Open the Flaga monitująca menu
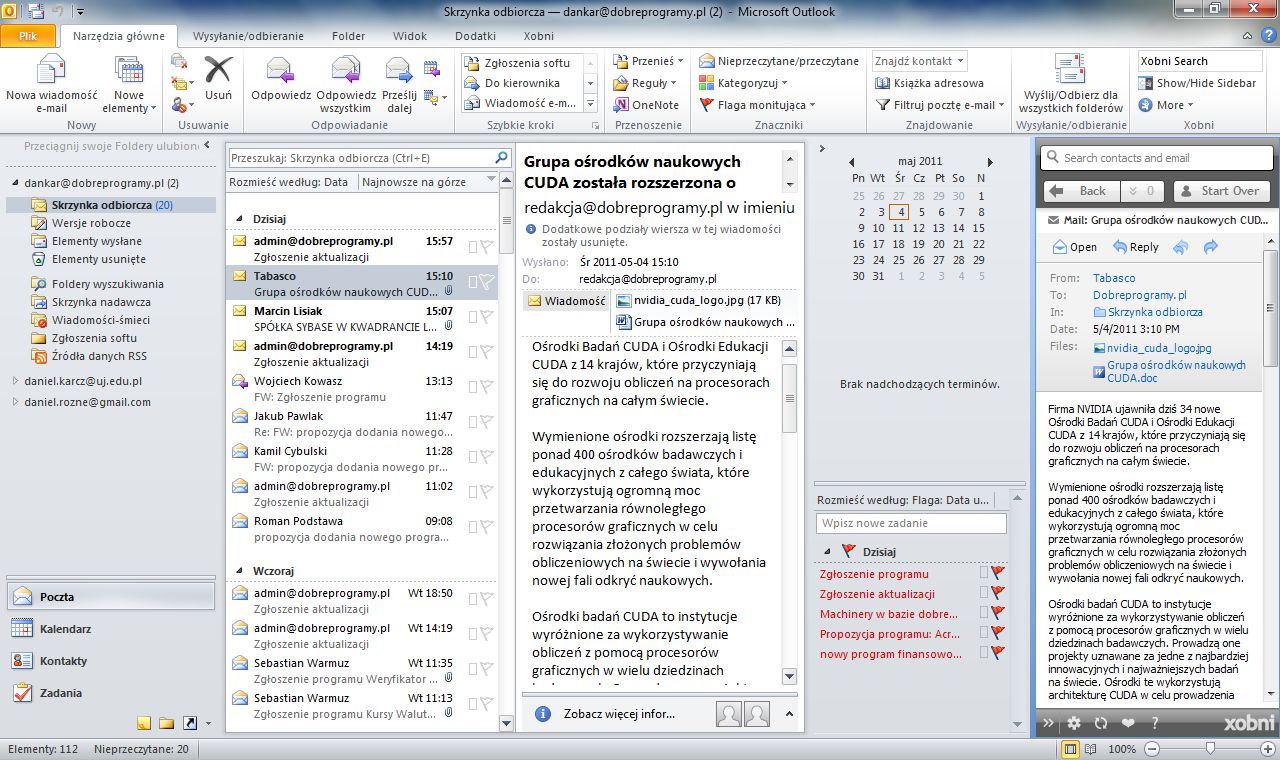This screenshot has width=1280, height=760. [x=757, y=105]
